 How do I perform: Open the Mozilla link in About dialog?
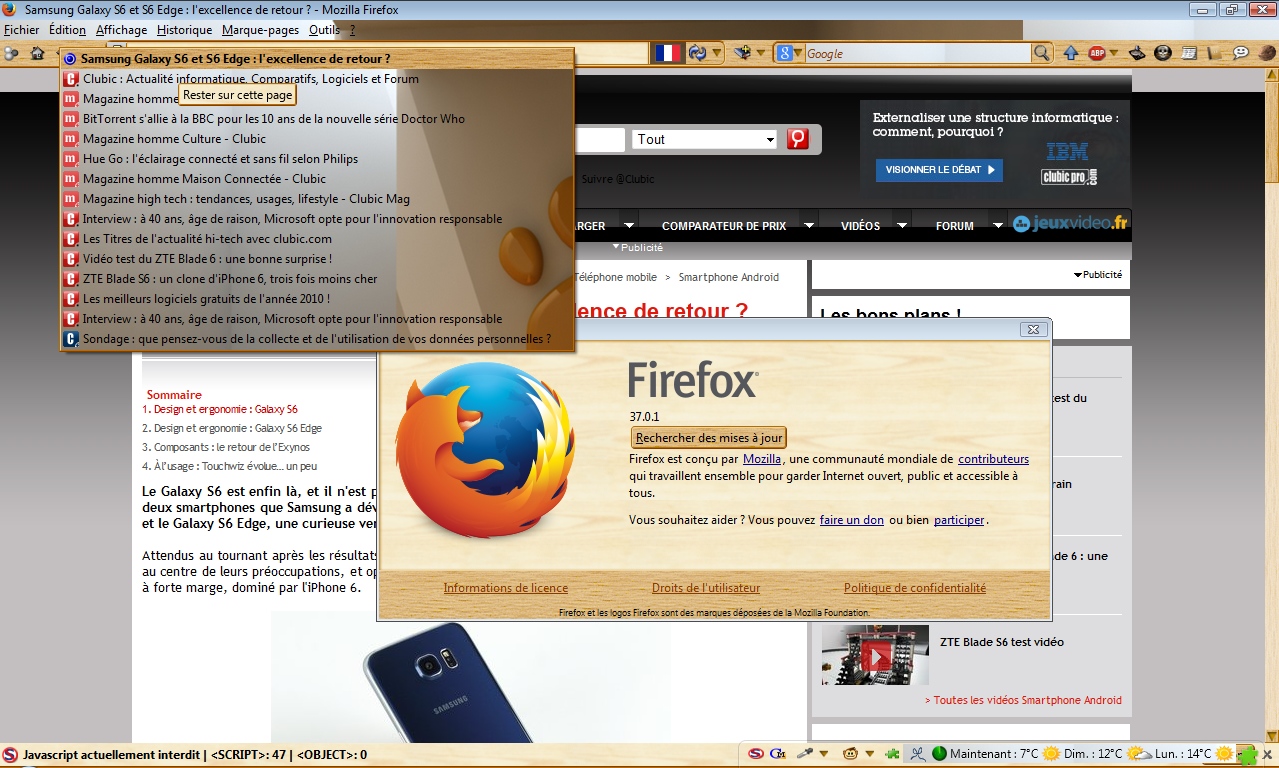pyautogui.click(x=762, y=459)
